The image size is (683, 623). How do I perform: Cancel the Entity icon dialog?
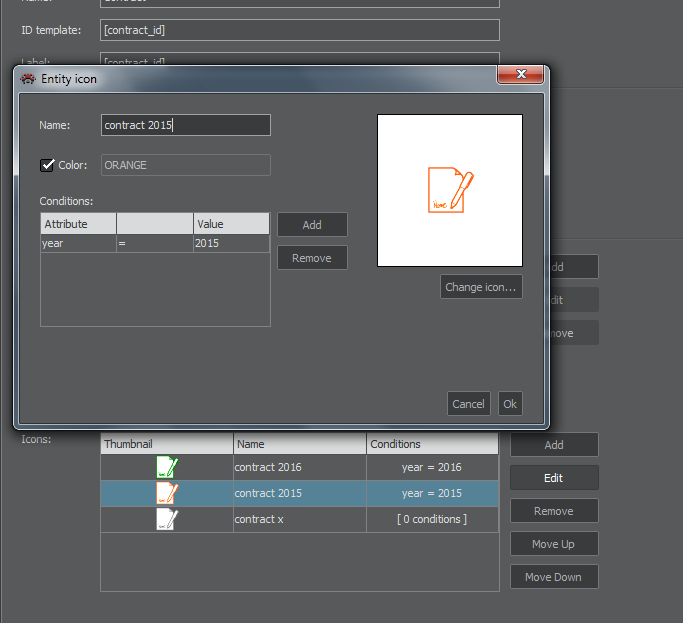click(468, 404)
